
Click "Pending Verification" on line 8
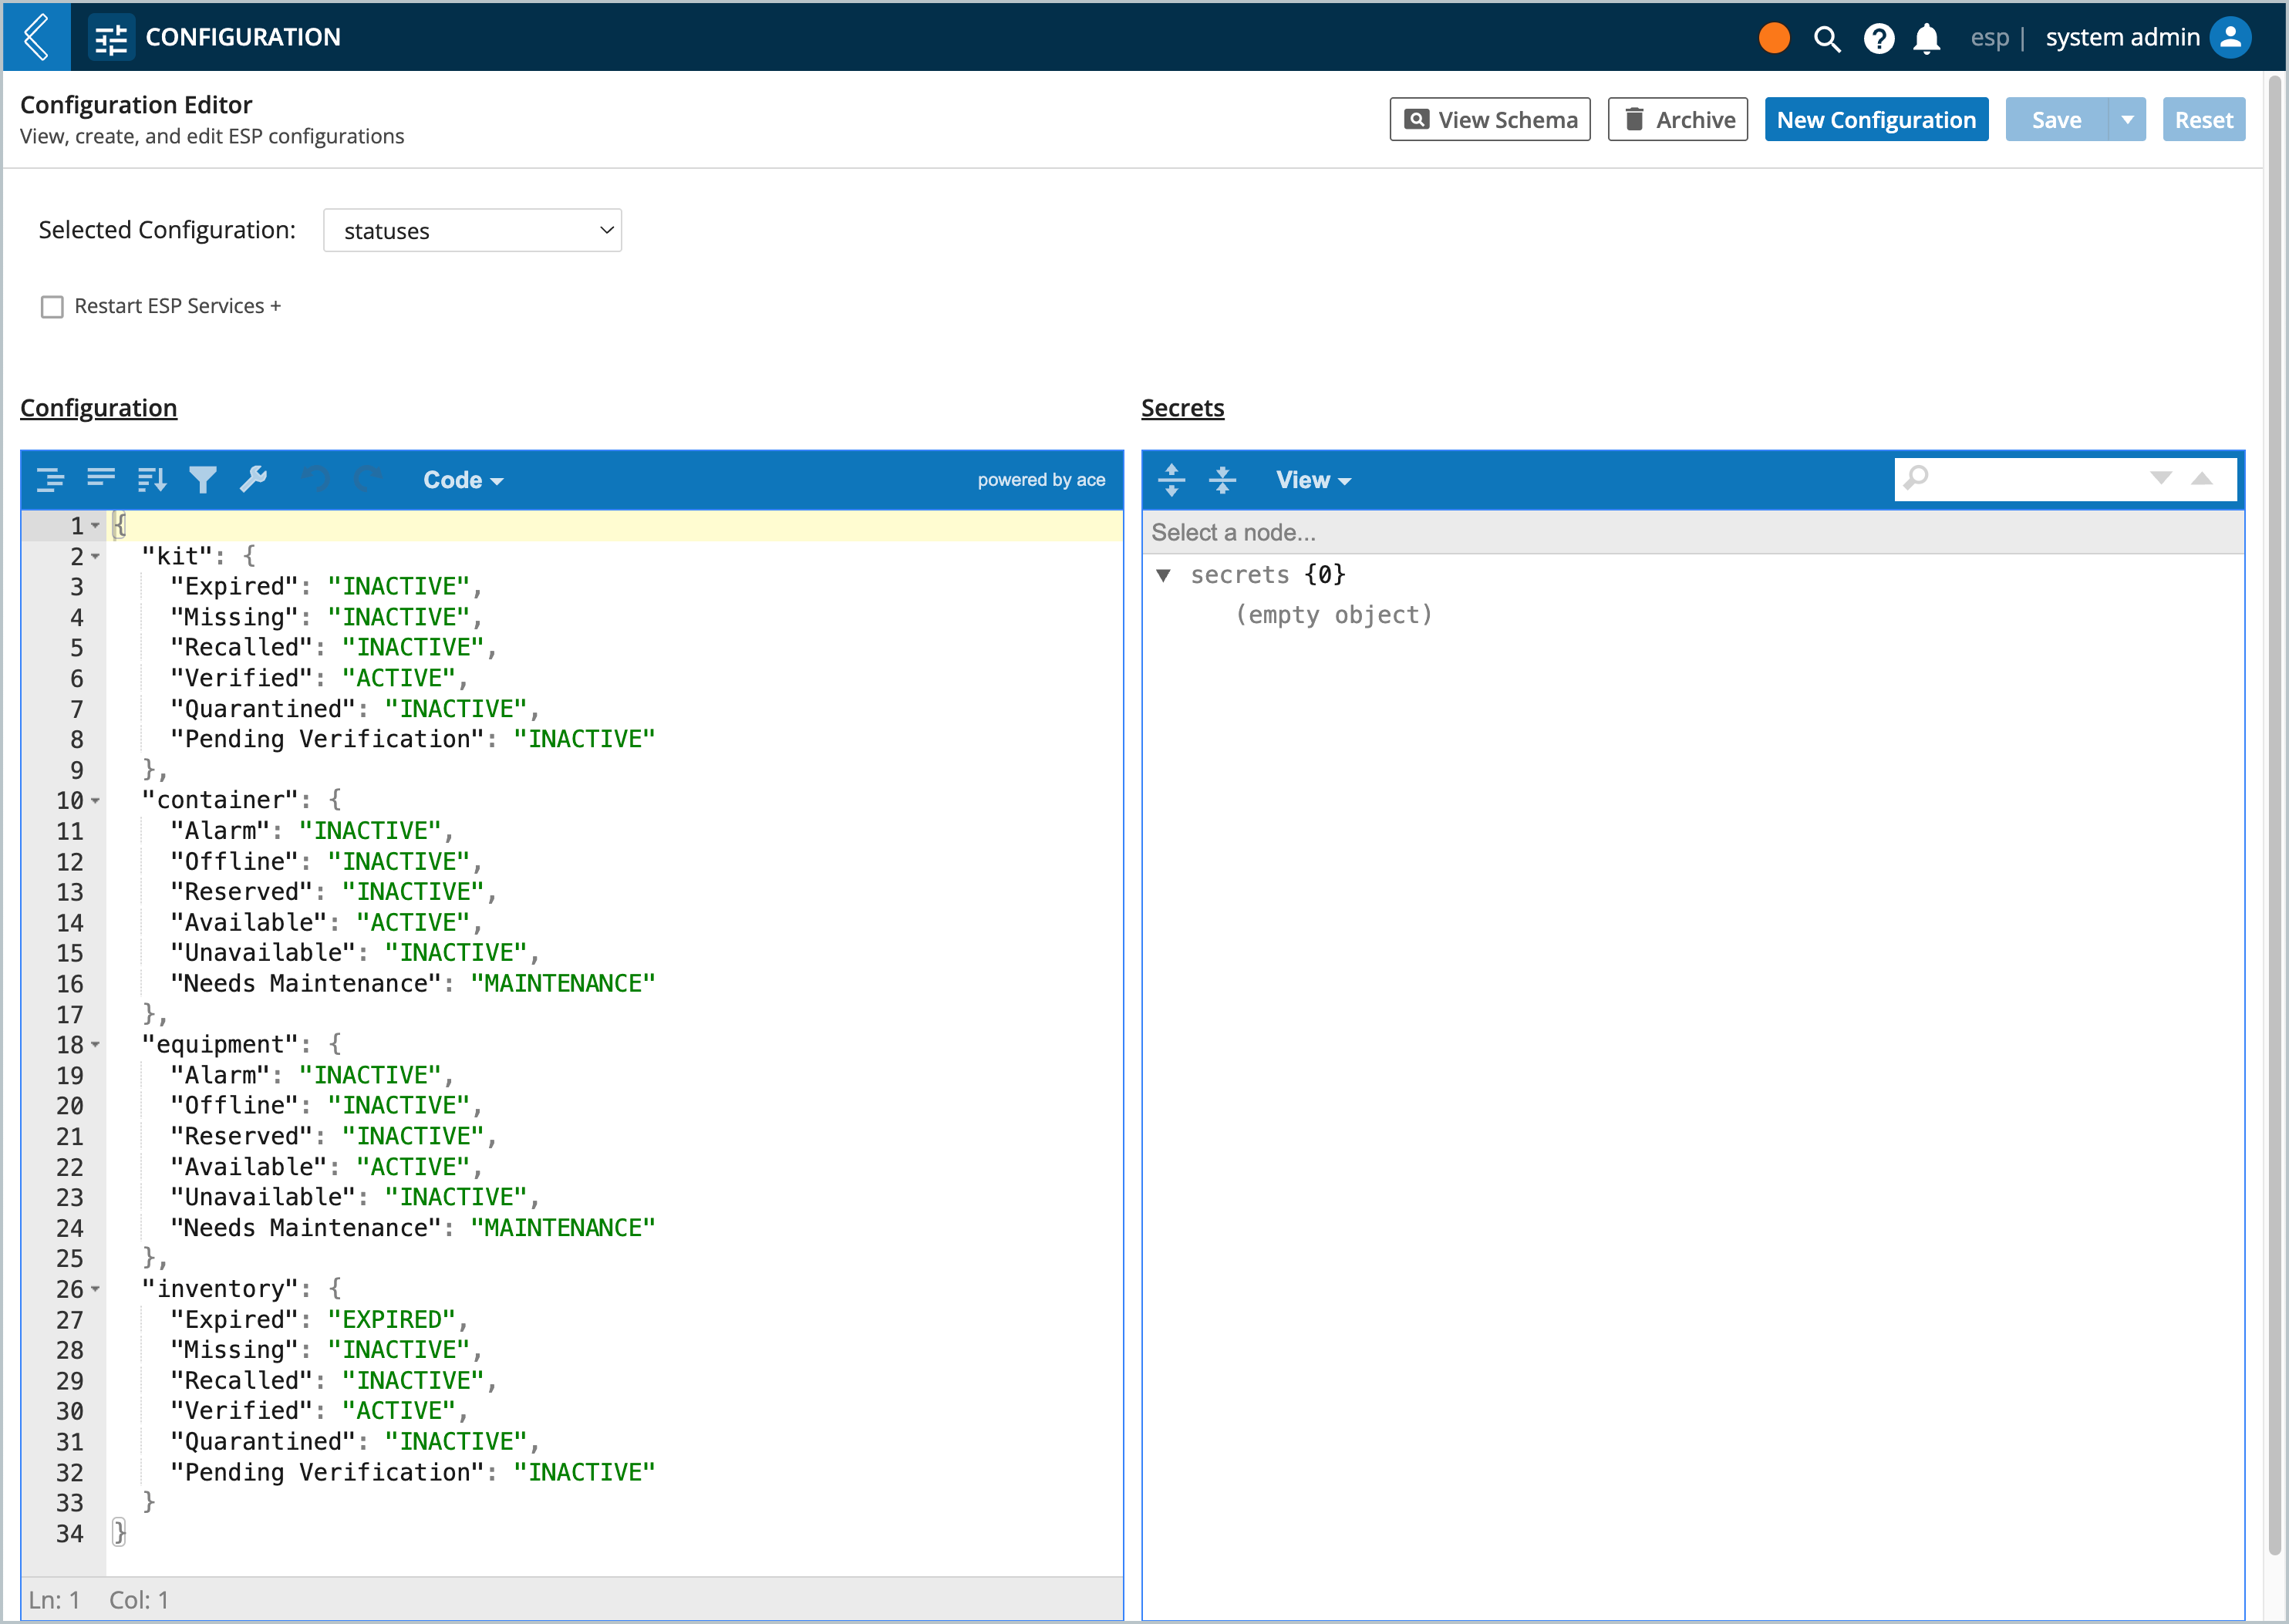[x=327, y=739]
